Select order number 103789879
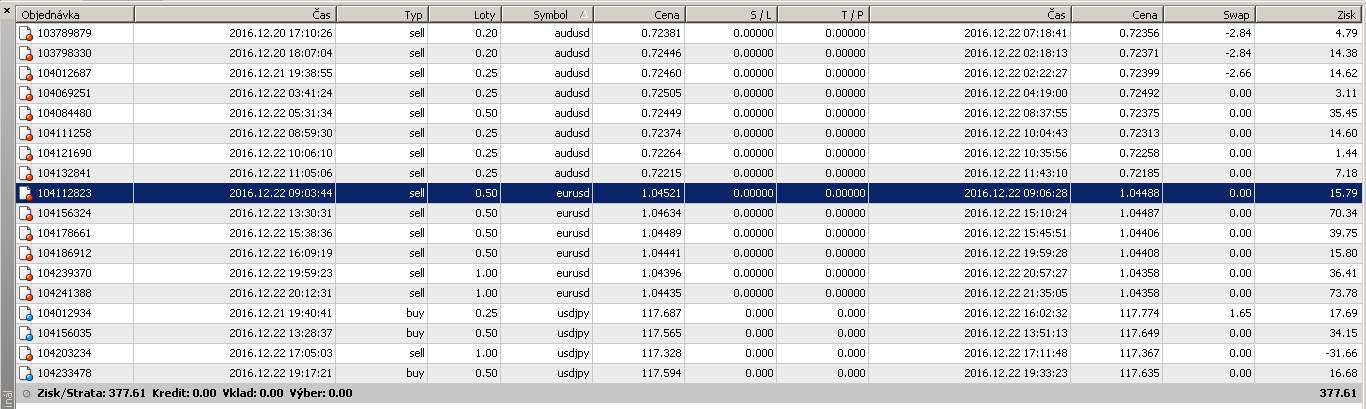 [x=64, y=33]
